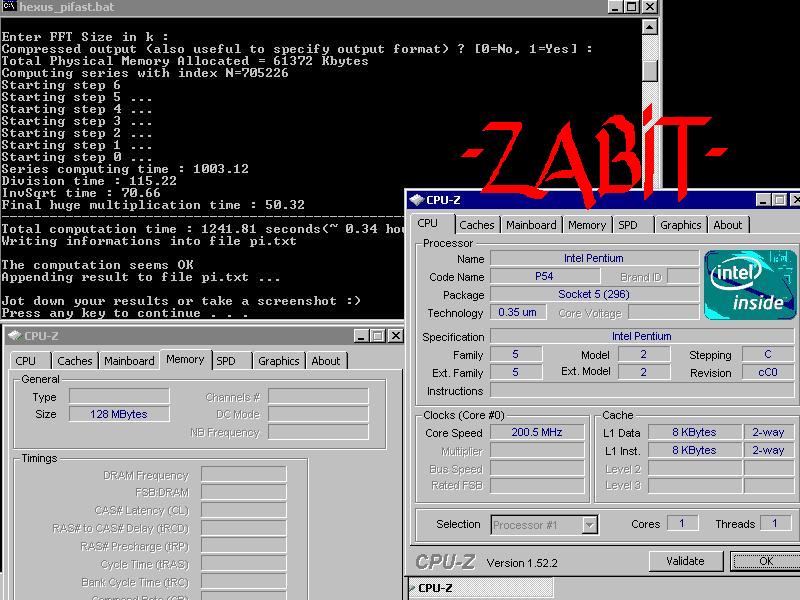The image size is (800, 600).
Task: Click the Validate button
Action: tap(685, 561)
